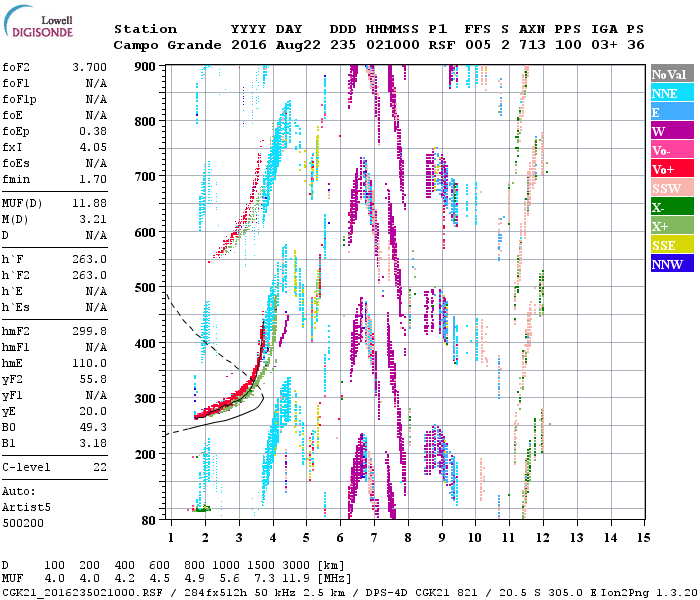Click the M(D) value 3.21
Viewport: 700px width, 600px height.
coord(93,220)
